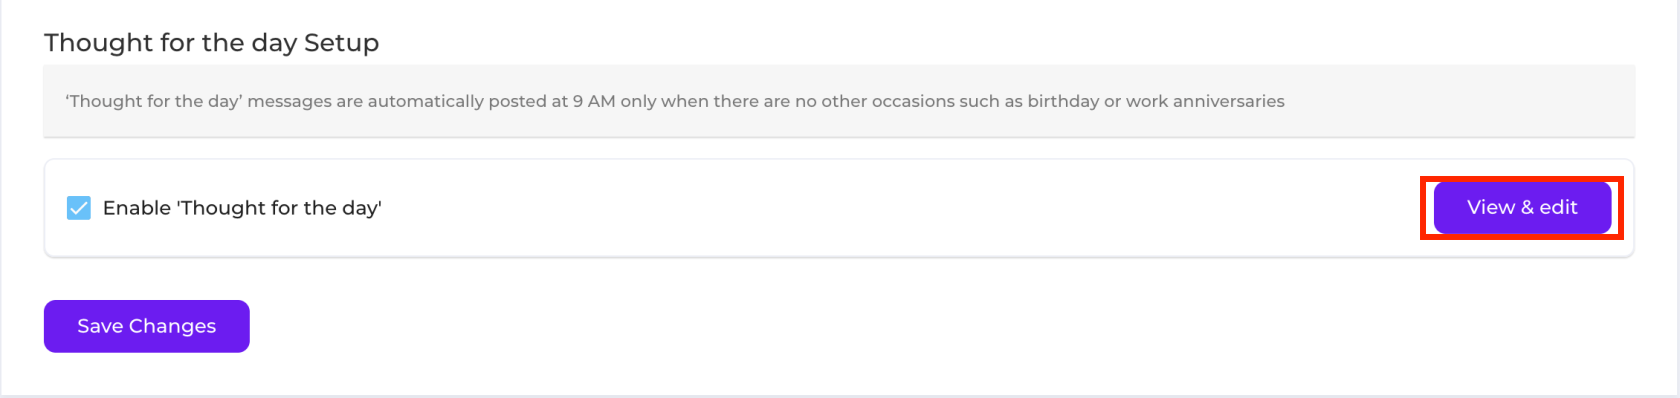Edit the thoughts list via View & edit

pyautogui.click(x=1522, y=207)
